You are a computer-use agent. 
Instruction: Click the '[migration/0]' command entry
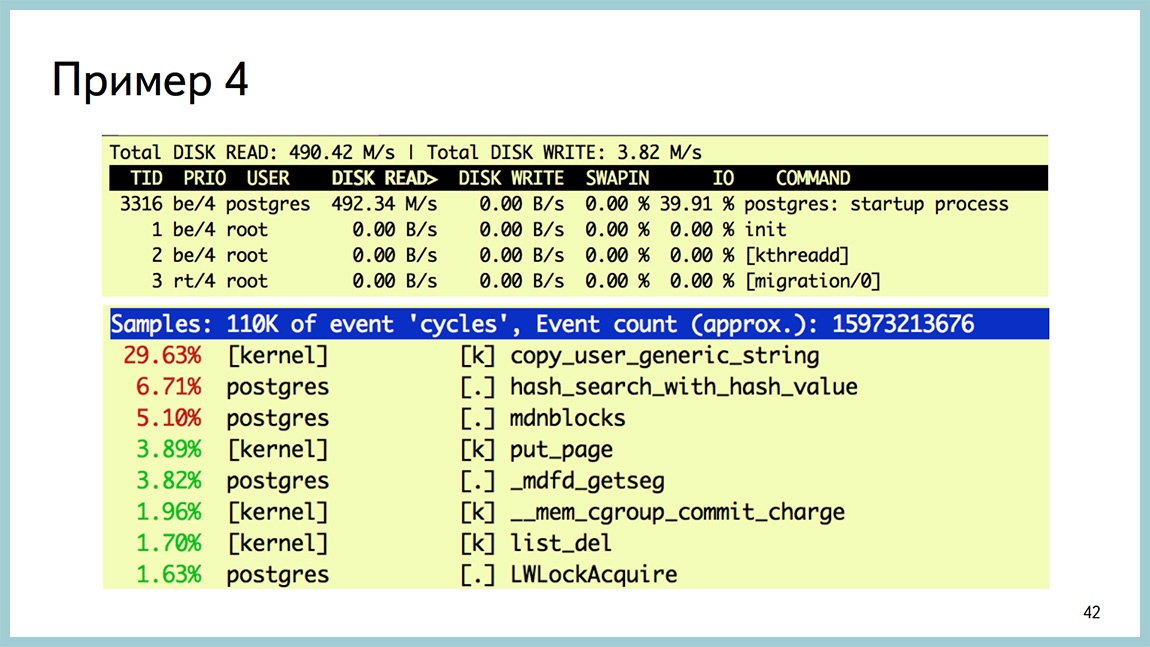click(813, 281)
